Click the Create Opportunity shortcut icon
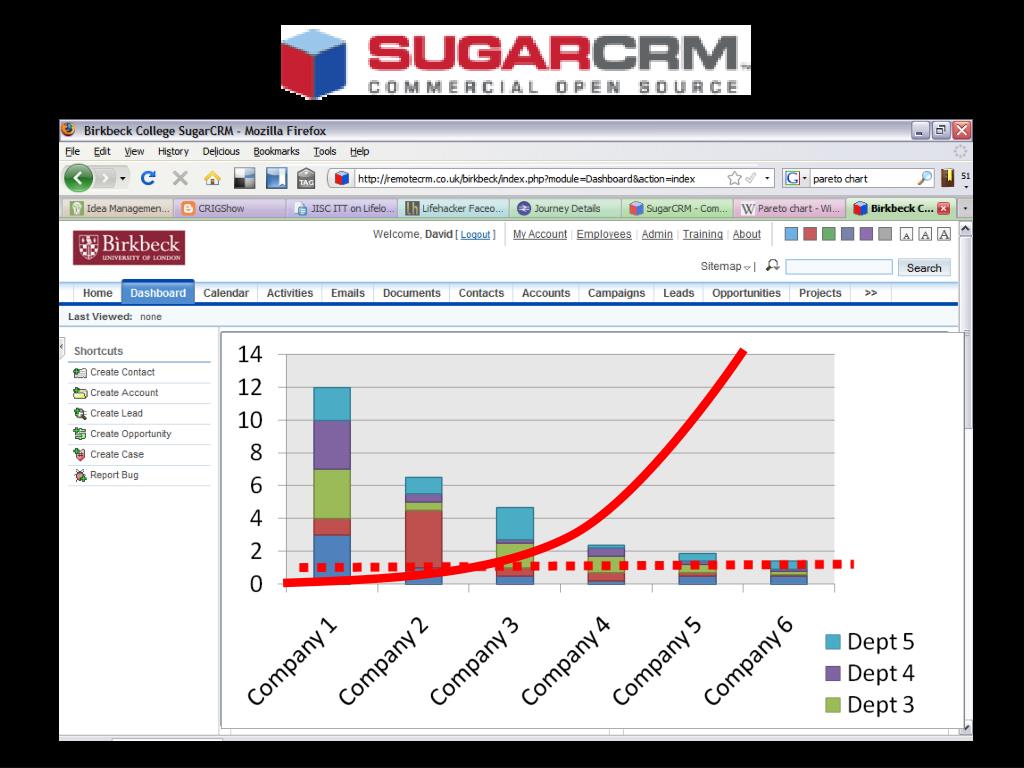The height and width of the screenshot is (768, 1024). click(80, 434)
